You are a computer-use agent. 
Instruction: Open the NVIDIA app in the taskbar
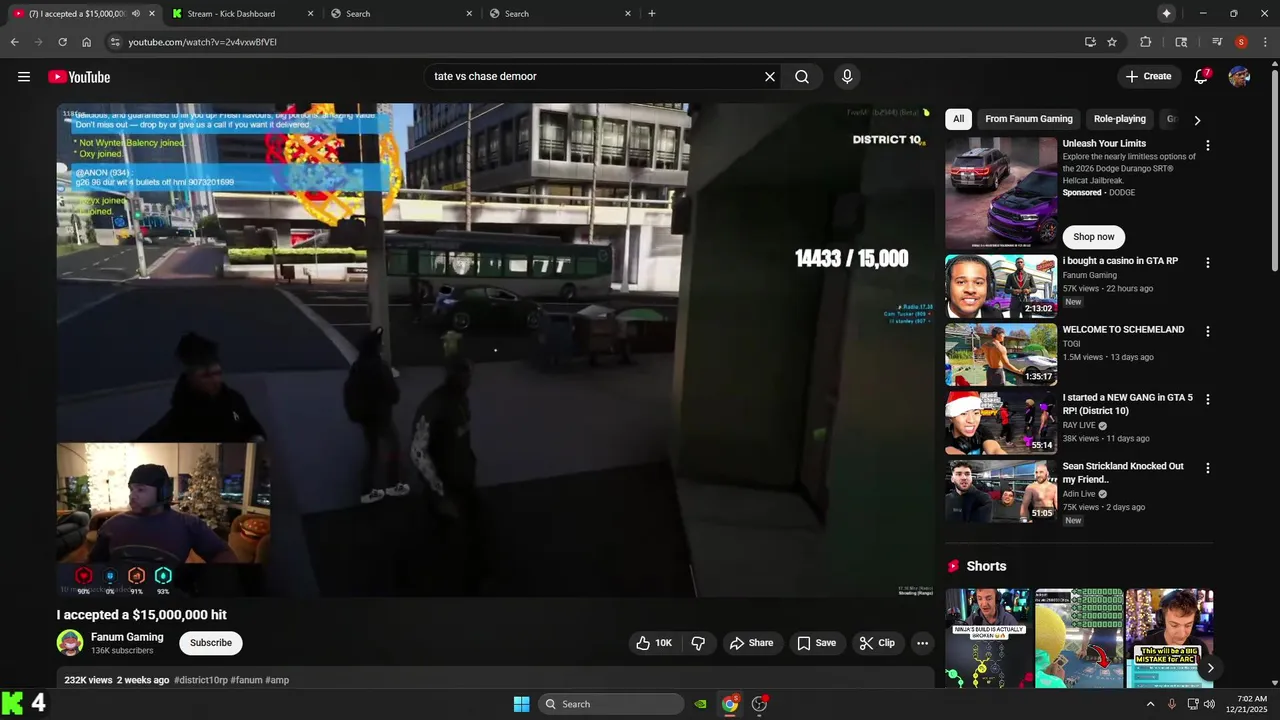click(701, 704)
